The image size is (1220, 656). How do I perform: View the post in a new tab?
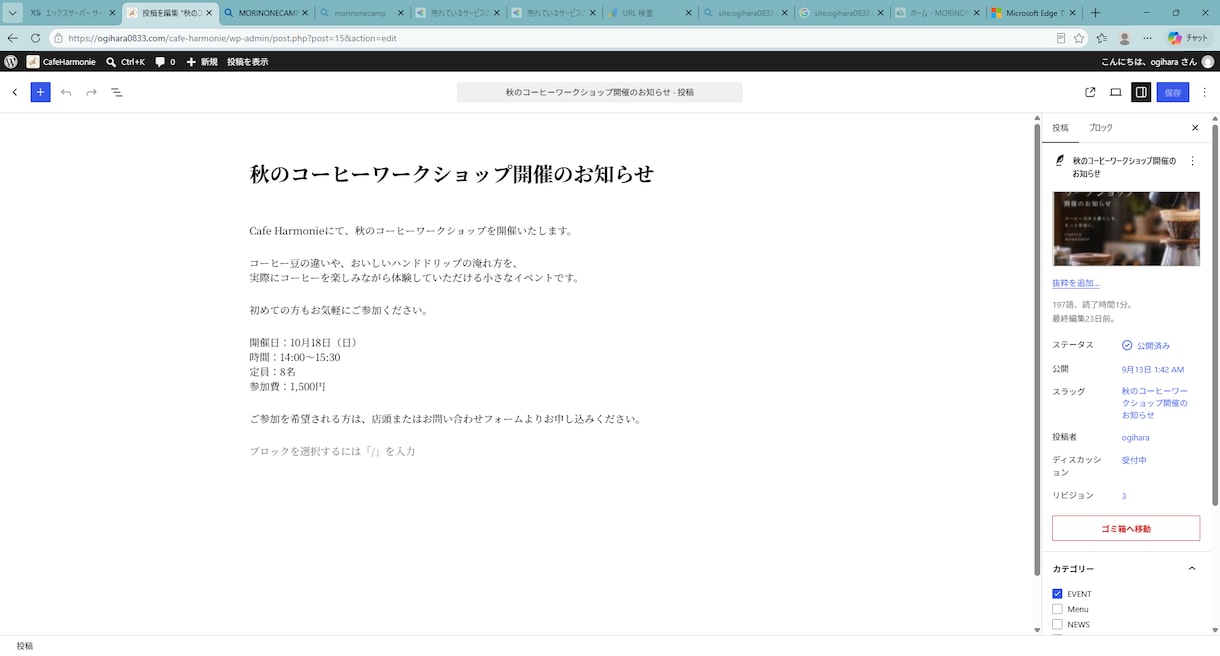point(1090,92)
